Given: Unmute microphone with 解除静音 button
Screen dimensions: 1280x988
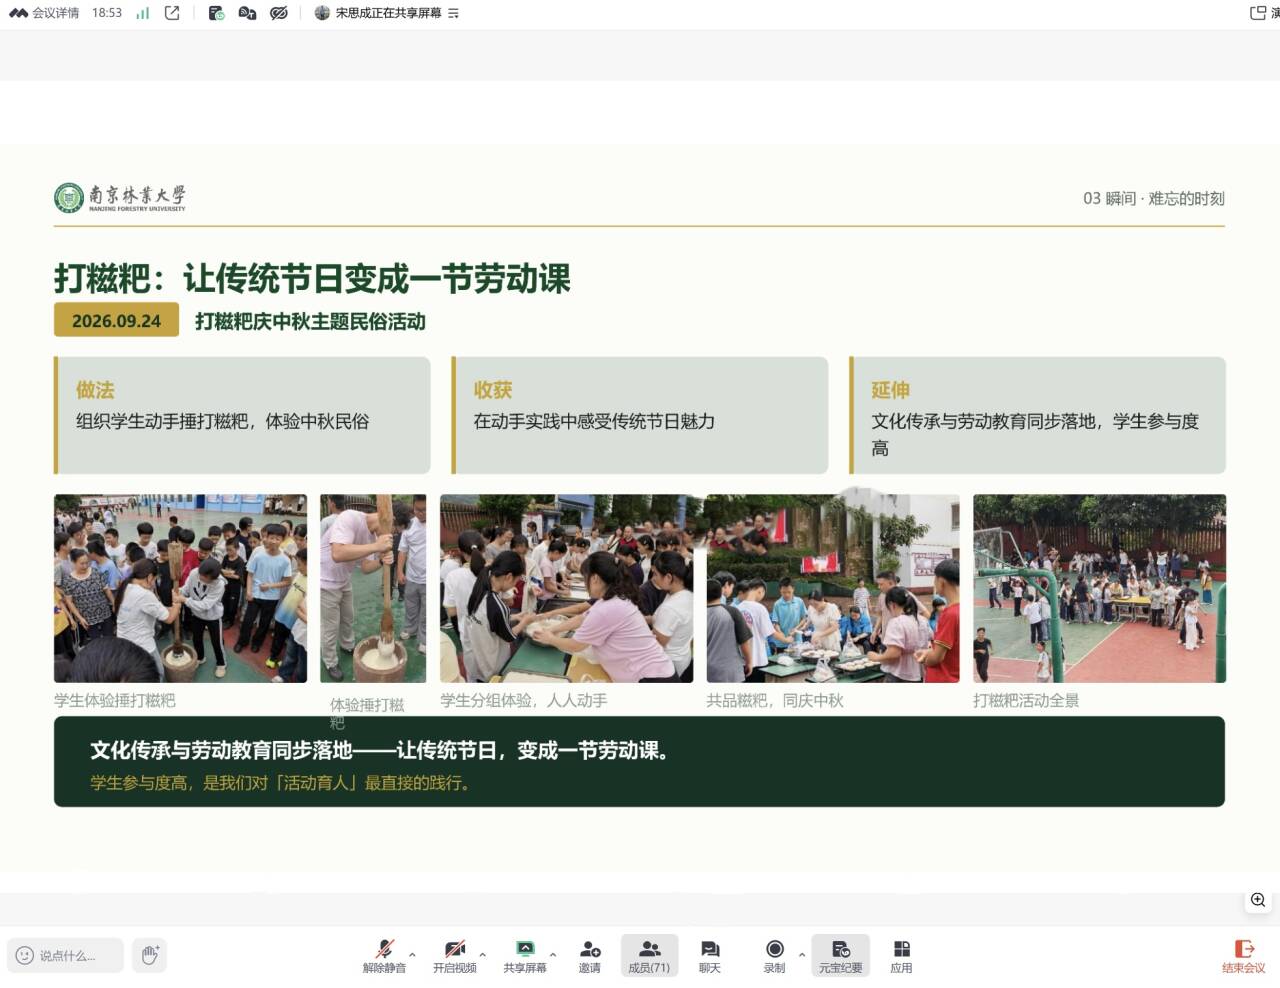Looking at the screenshot, I should (x=384, y=956).
